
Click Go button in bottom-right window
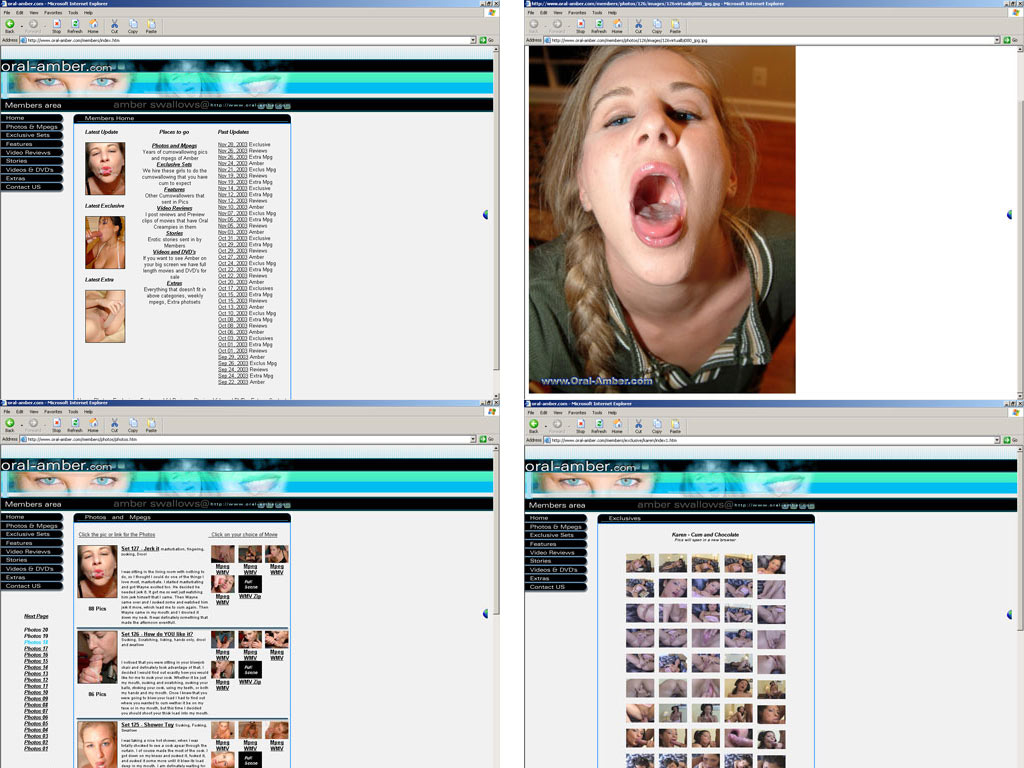pos(1011,440)
